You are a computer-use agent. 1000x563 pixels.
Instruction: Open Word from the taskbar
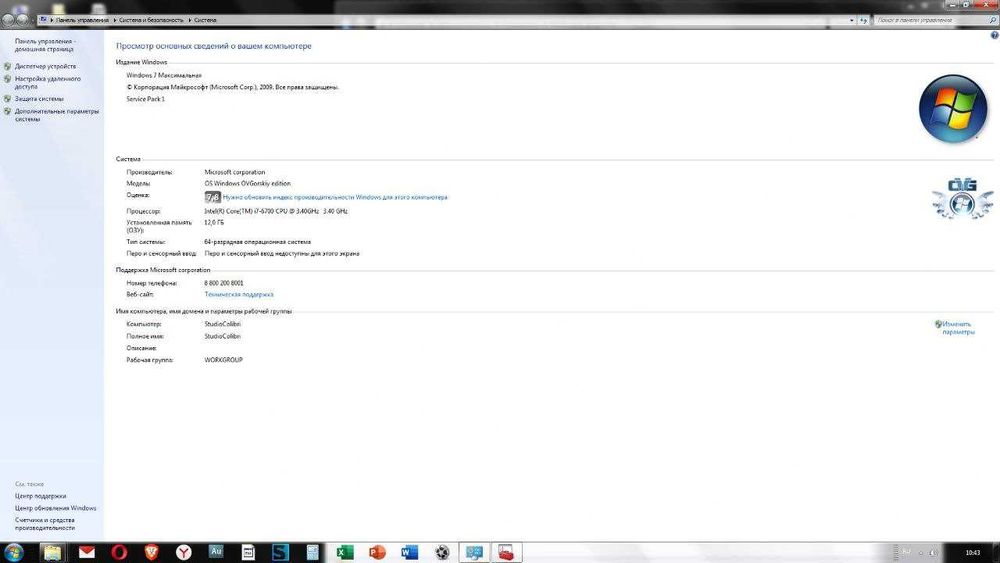pyautogui.click(x=409, y=552)
